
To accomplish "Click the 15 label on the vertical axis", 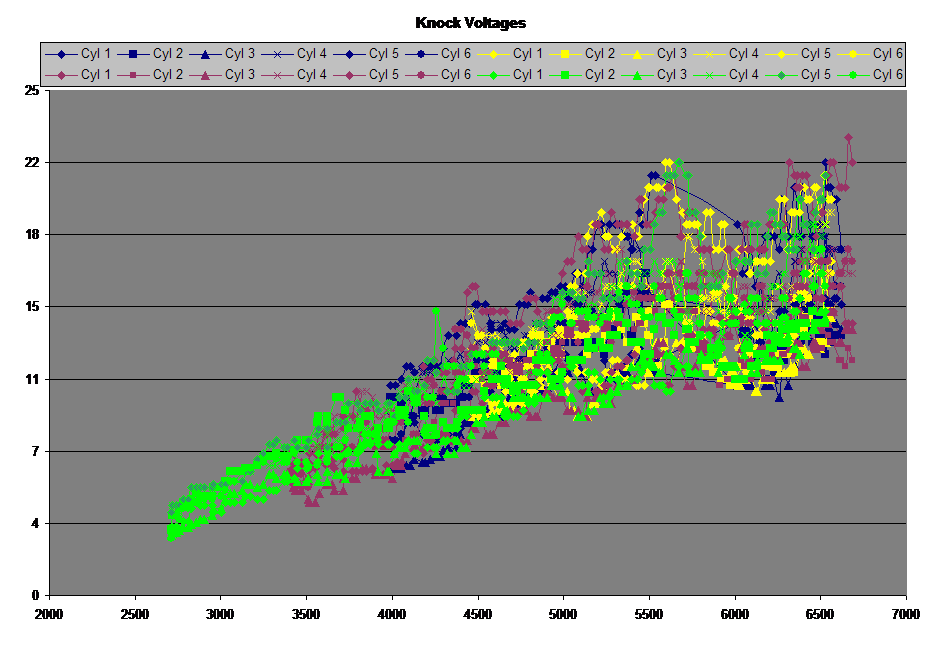I will pyautogui.click(x=32, y=307).
